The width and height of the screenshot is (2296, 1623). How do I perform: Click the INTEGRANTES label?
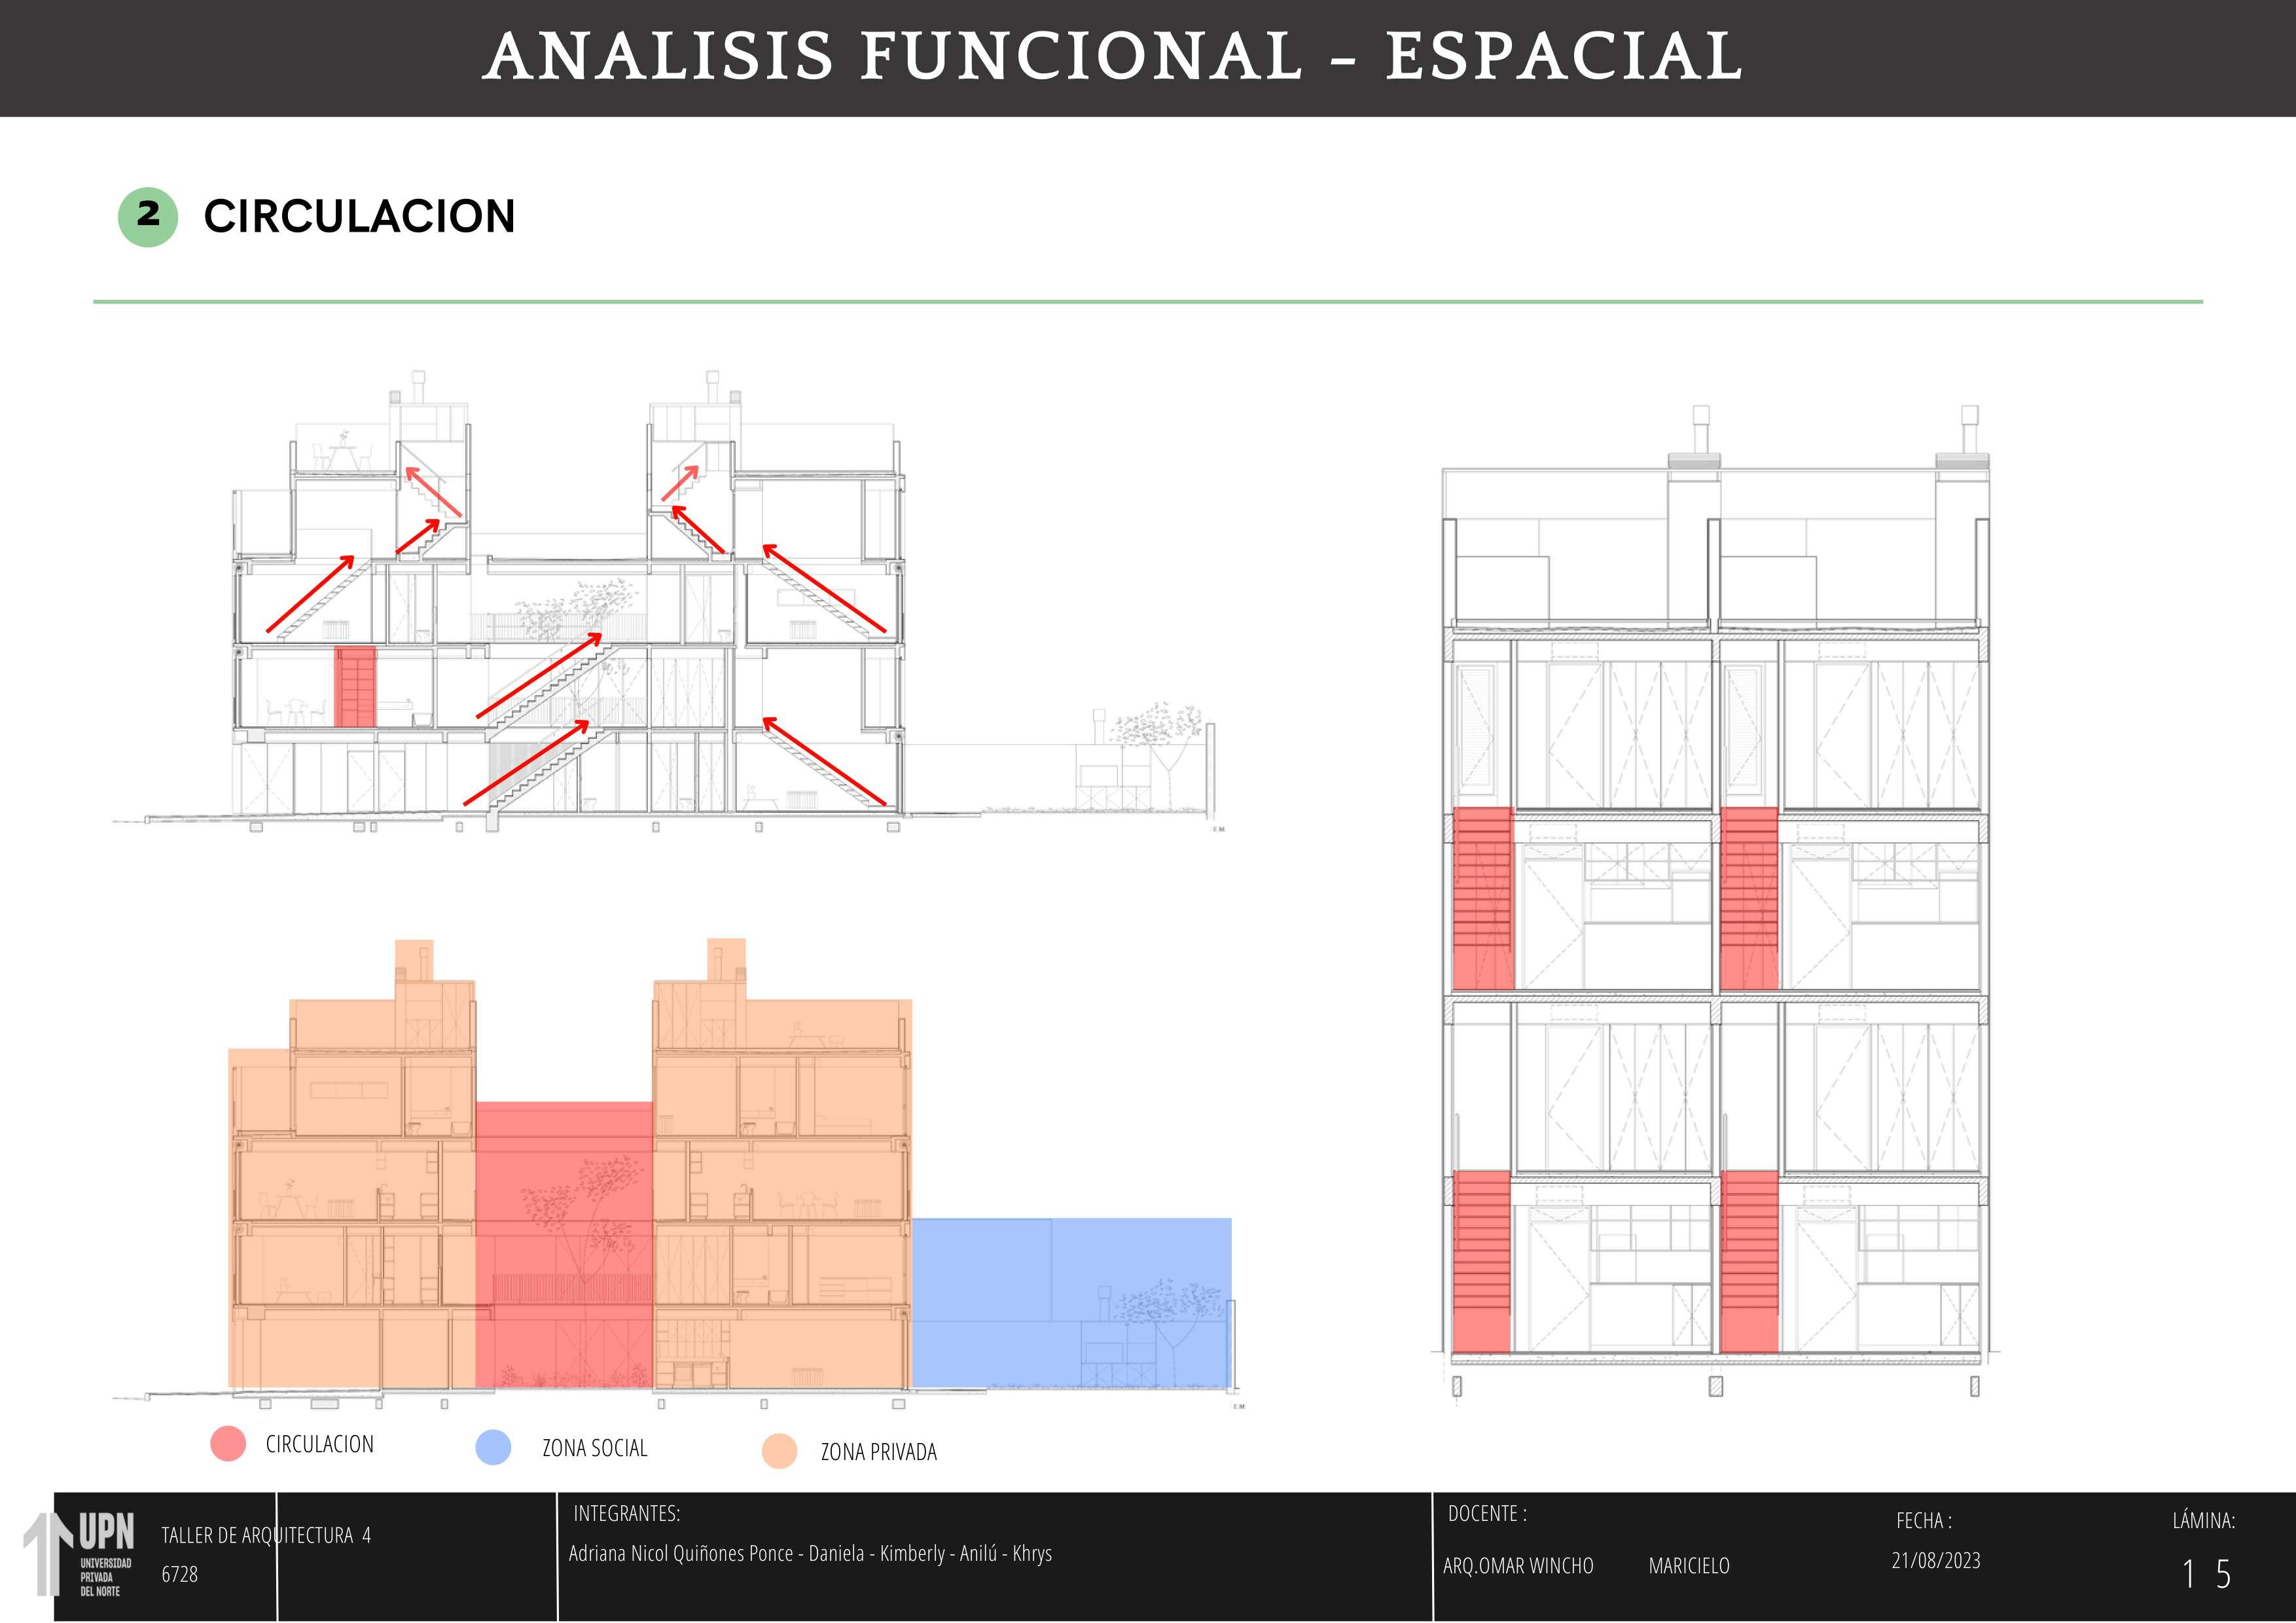point(626,1513)
